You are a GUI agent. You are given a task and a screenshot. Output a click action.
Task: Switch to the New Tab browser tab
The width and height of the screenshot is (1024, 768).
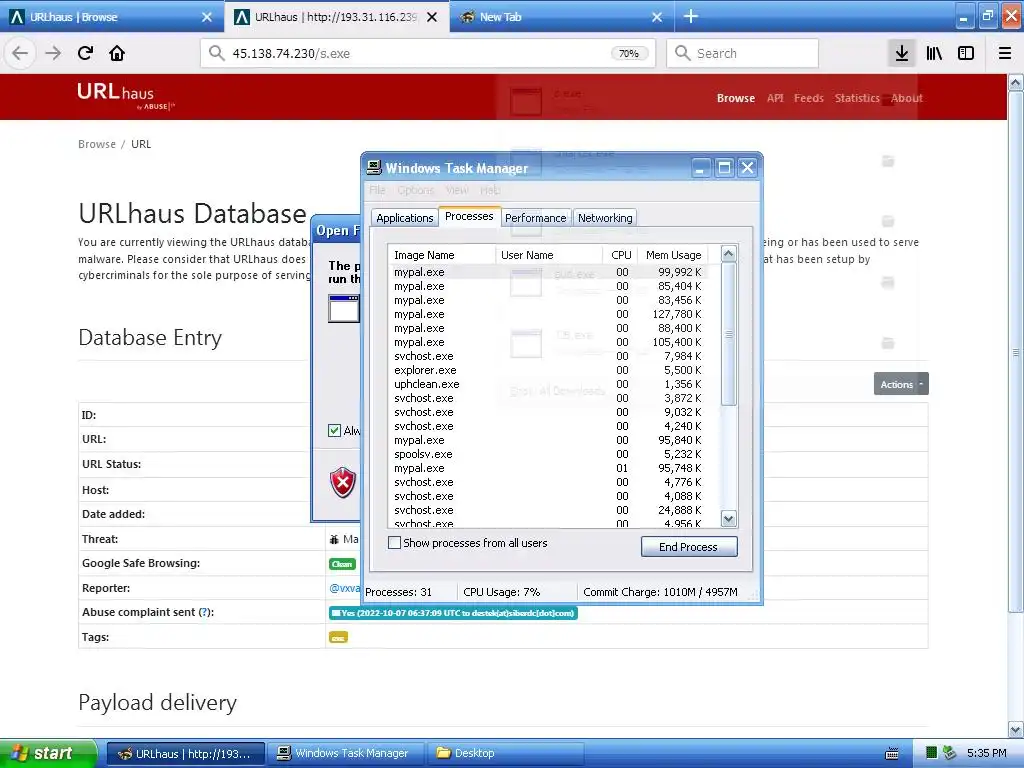[562, 17]
